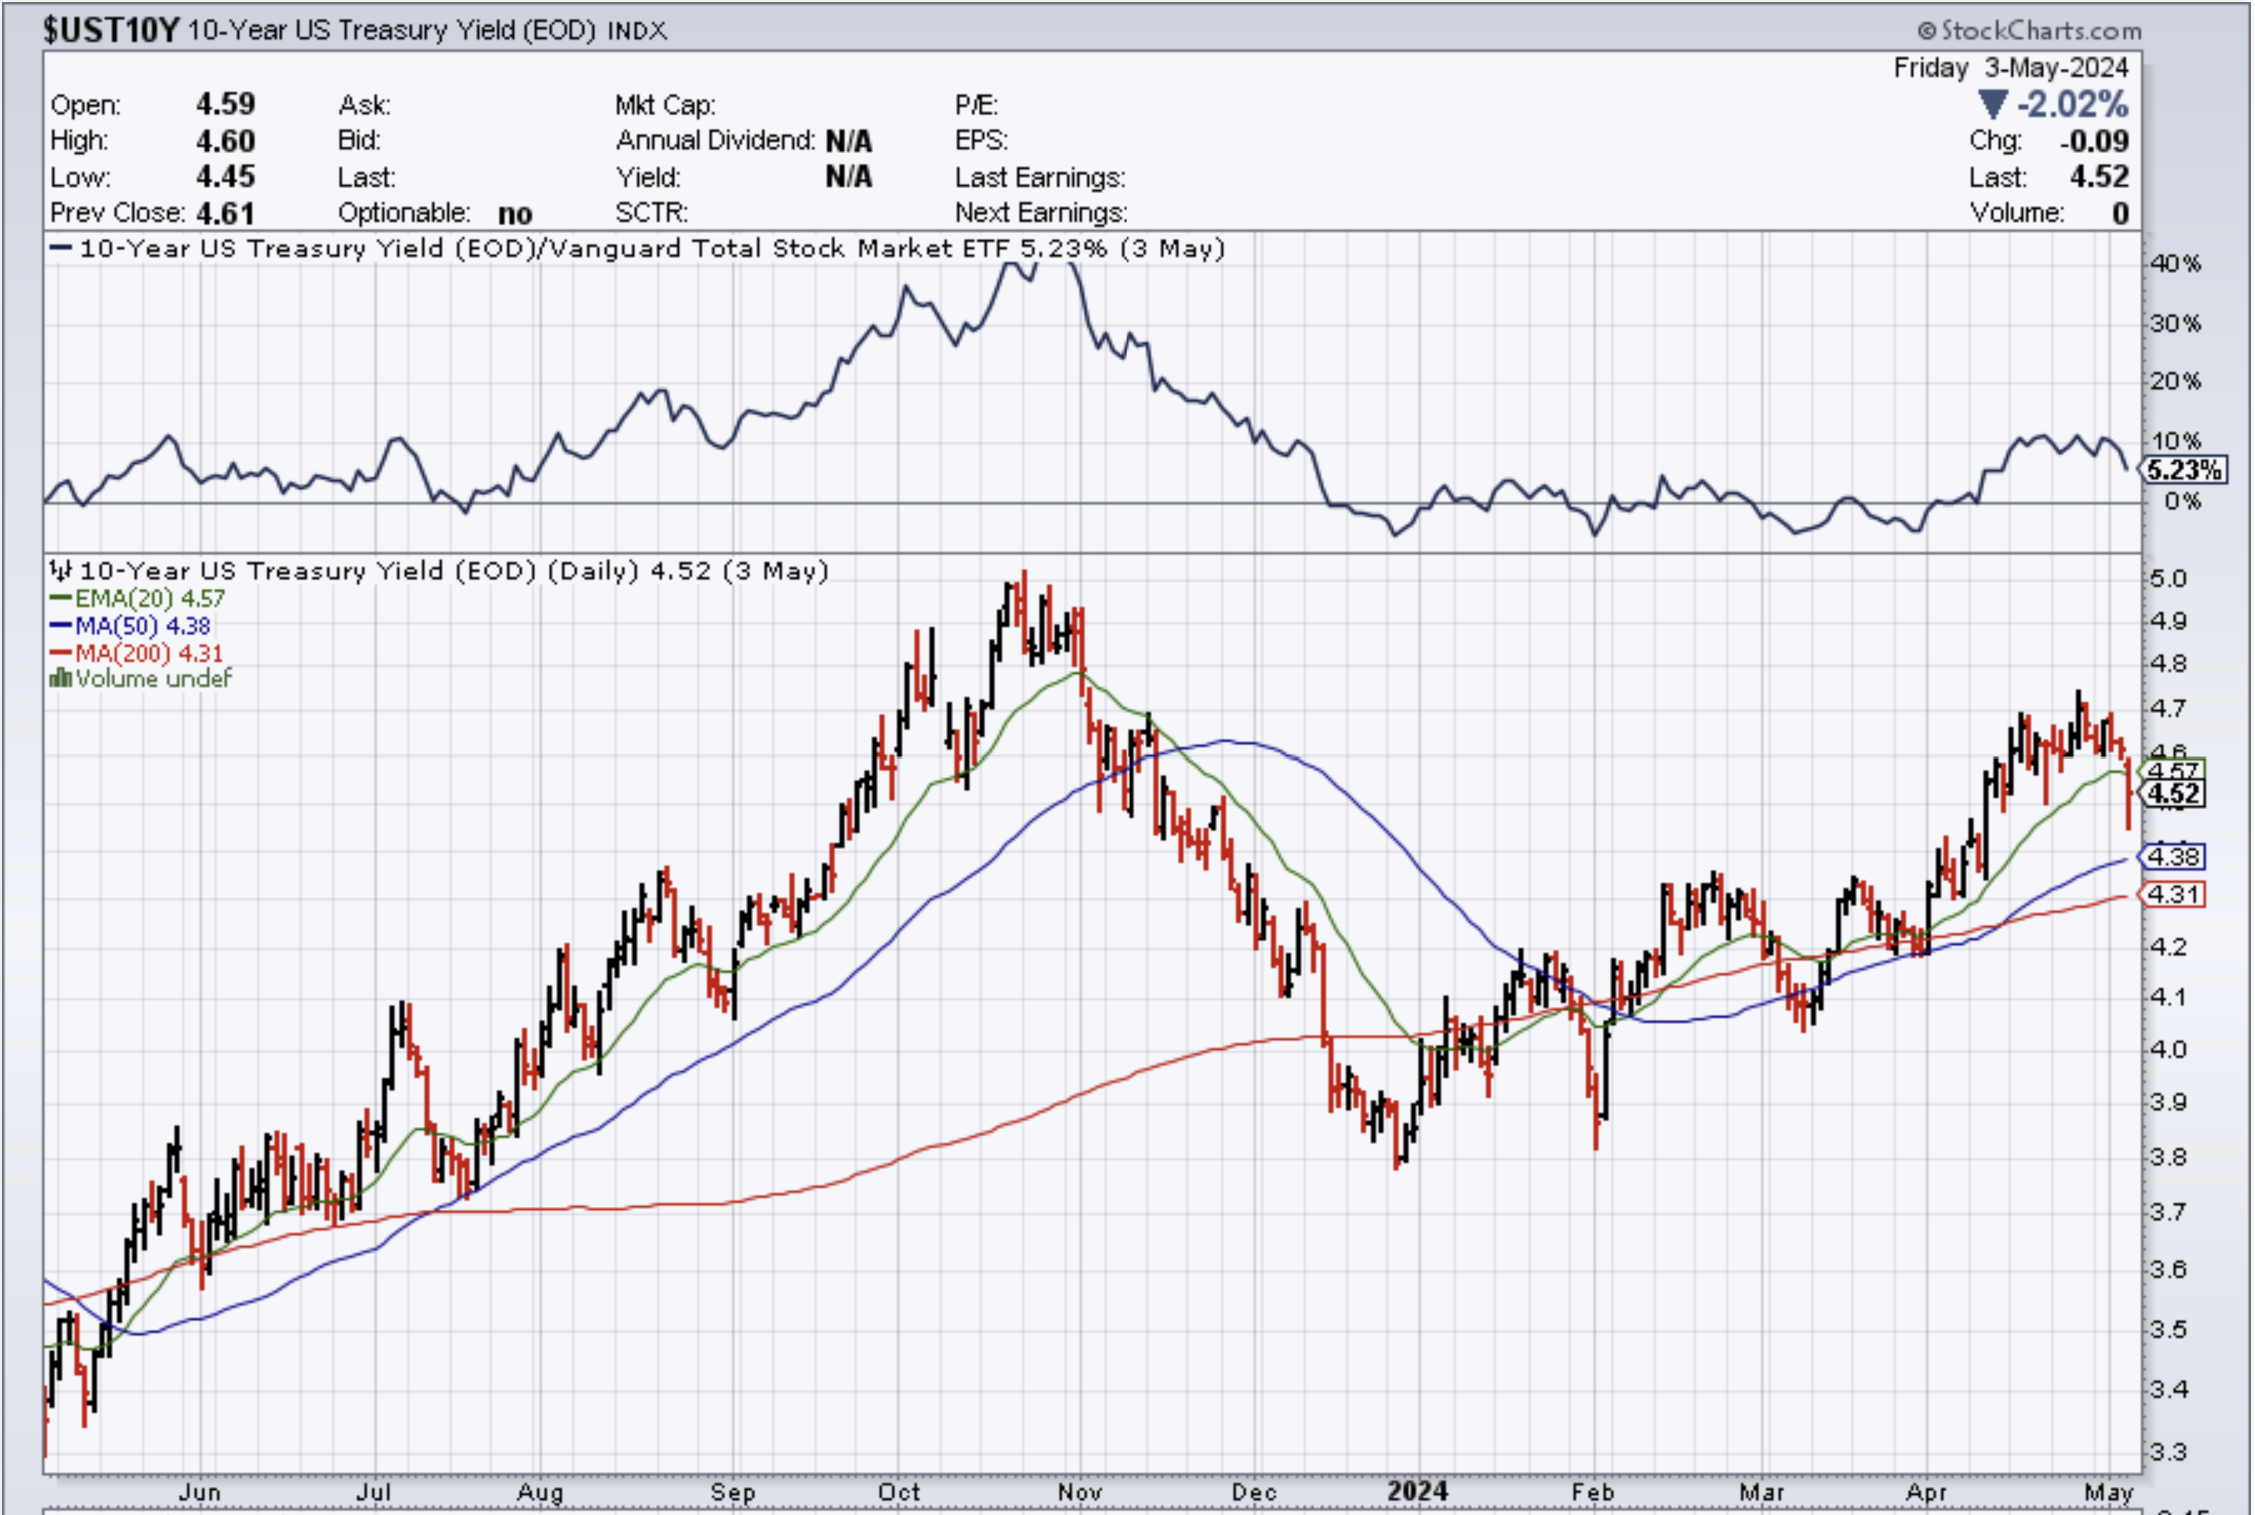Click the red 4.31 MA(200) price tag
This screenshot has width=2255, height=1515.
(x=2173, y=894)
